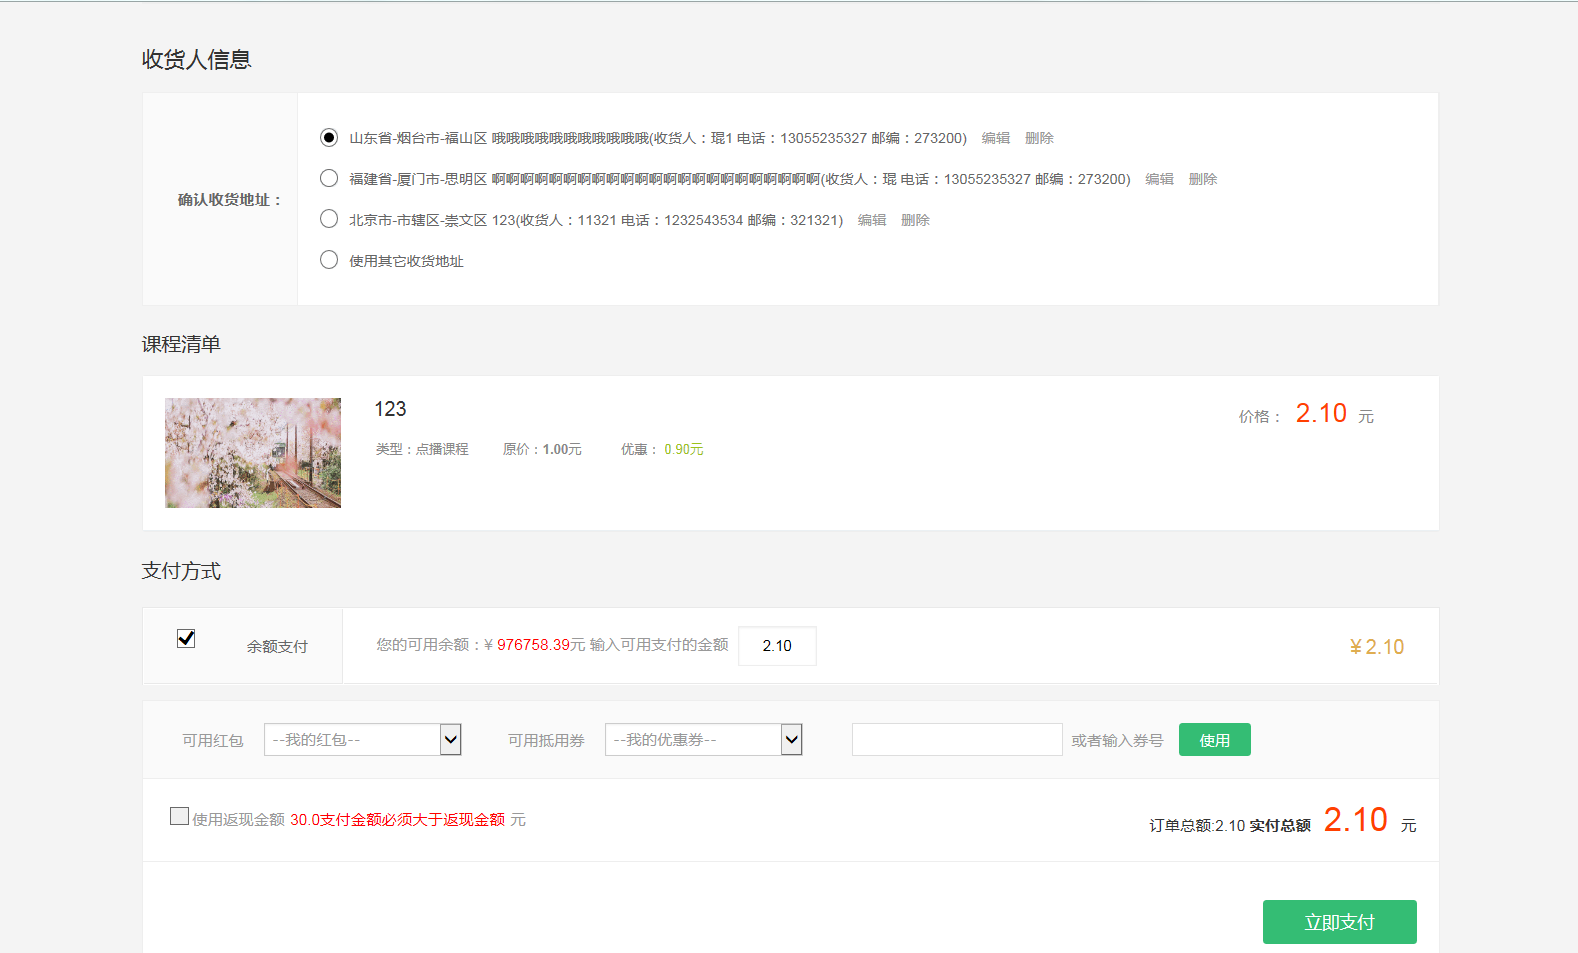Click the 余额支付 label
This screenshot has height=953, width=1578.
[278, 647]
